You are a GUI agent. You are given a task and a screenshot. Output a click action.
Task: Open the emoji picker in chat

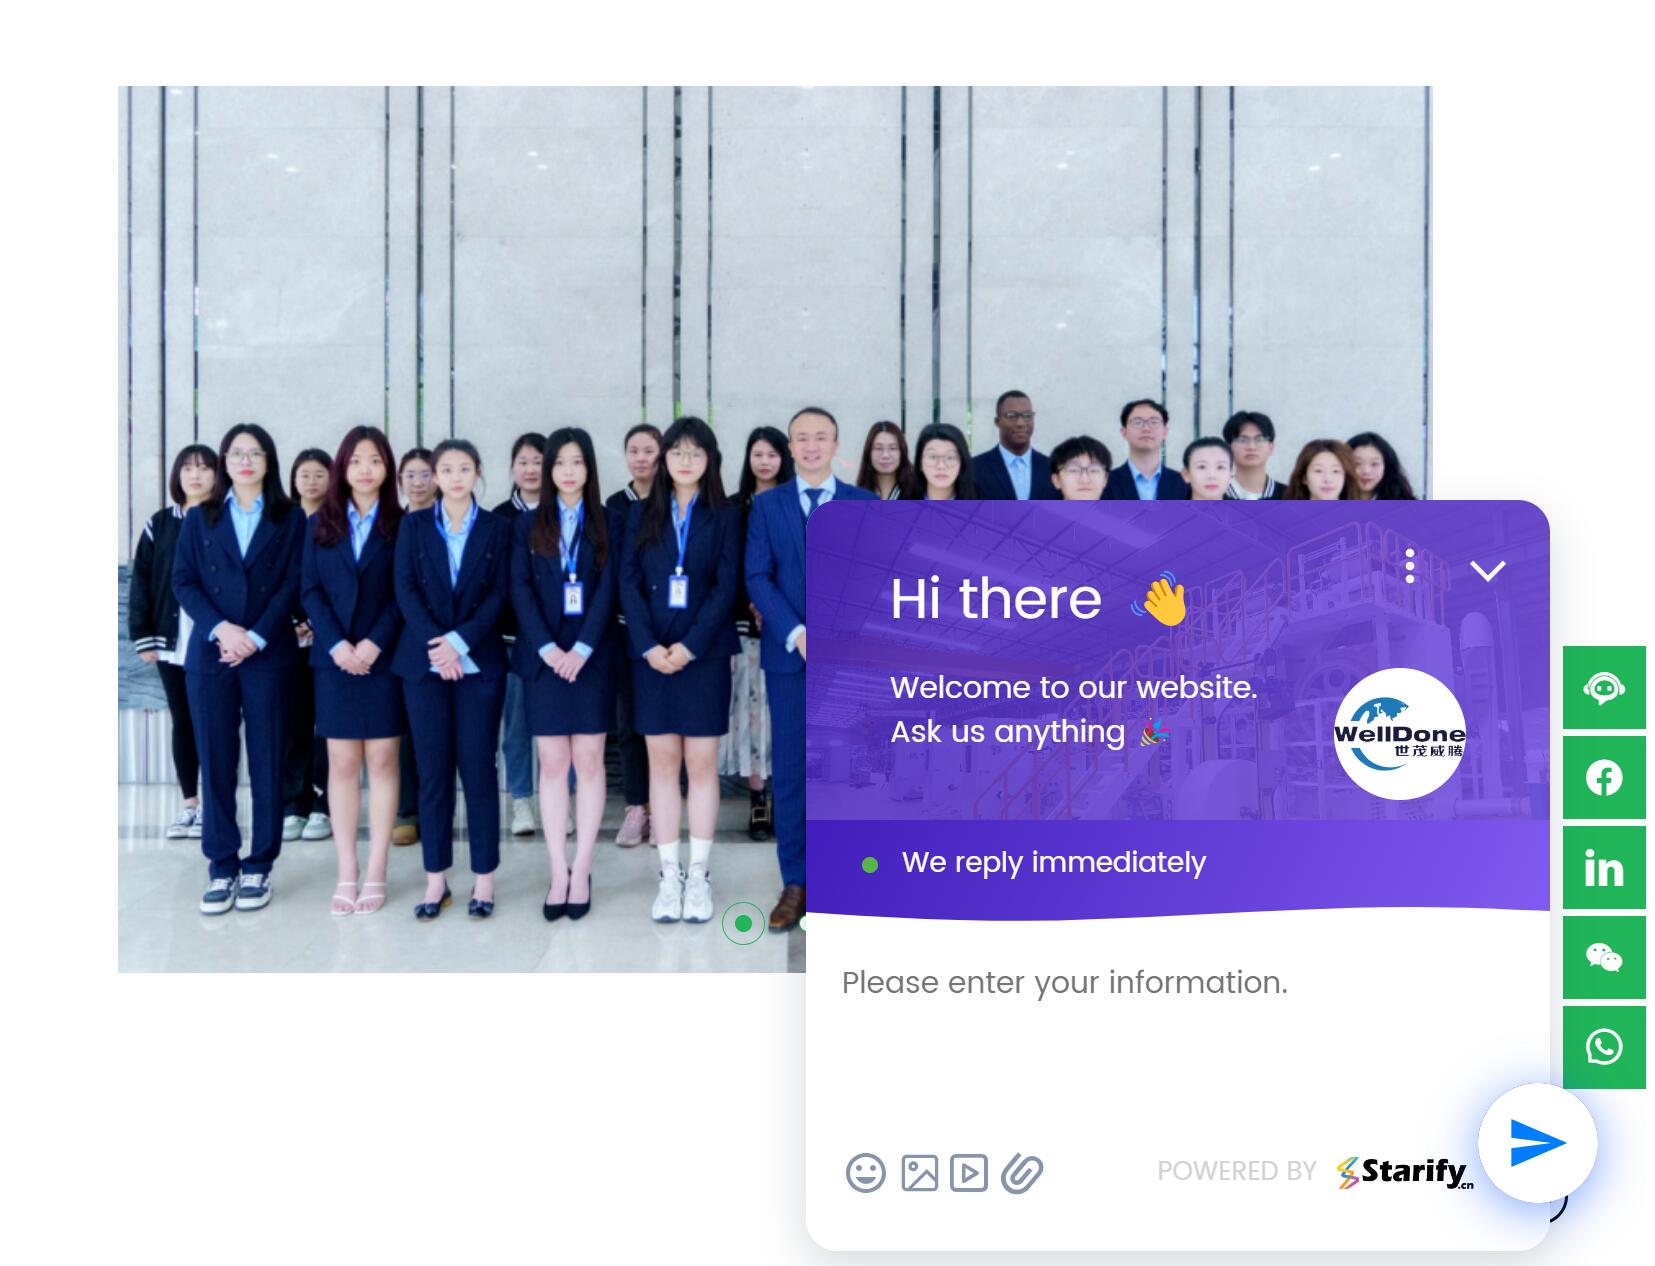click(866, 1172)
